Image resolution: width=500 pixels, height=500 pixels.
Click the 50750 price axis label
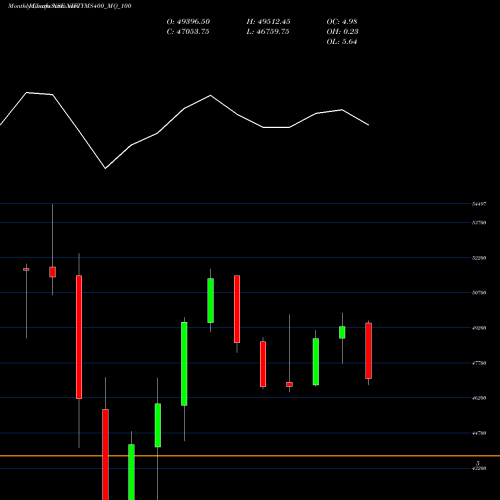pyautogui.click(x=479, y=293)
